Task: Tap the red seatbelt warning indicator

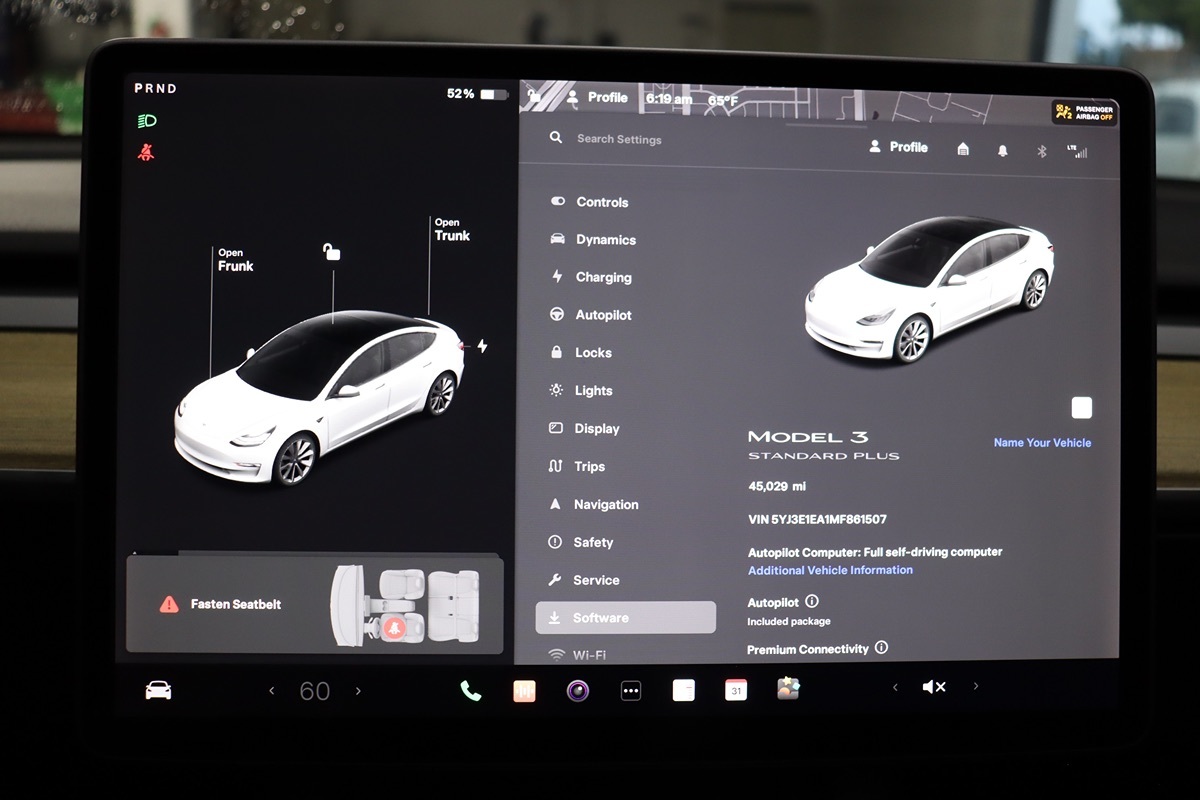Action: [146, 153]
